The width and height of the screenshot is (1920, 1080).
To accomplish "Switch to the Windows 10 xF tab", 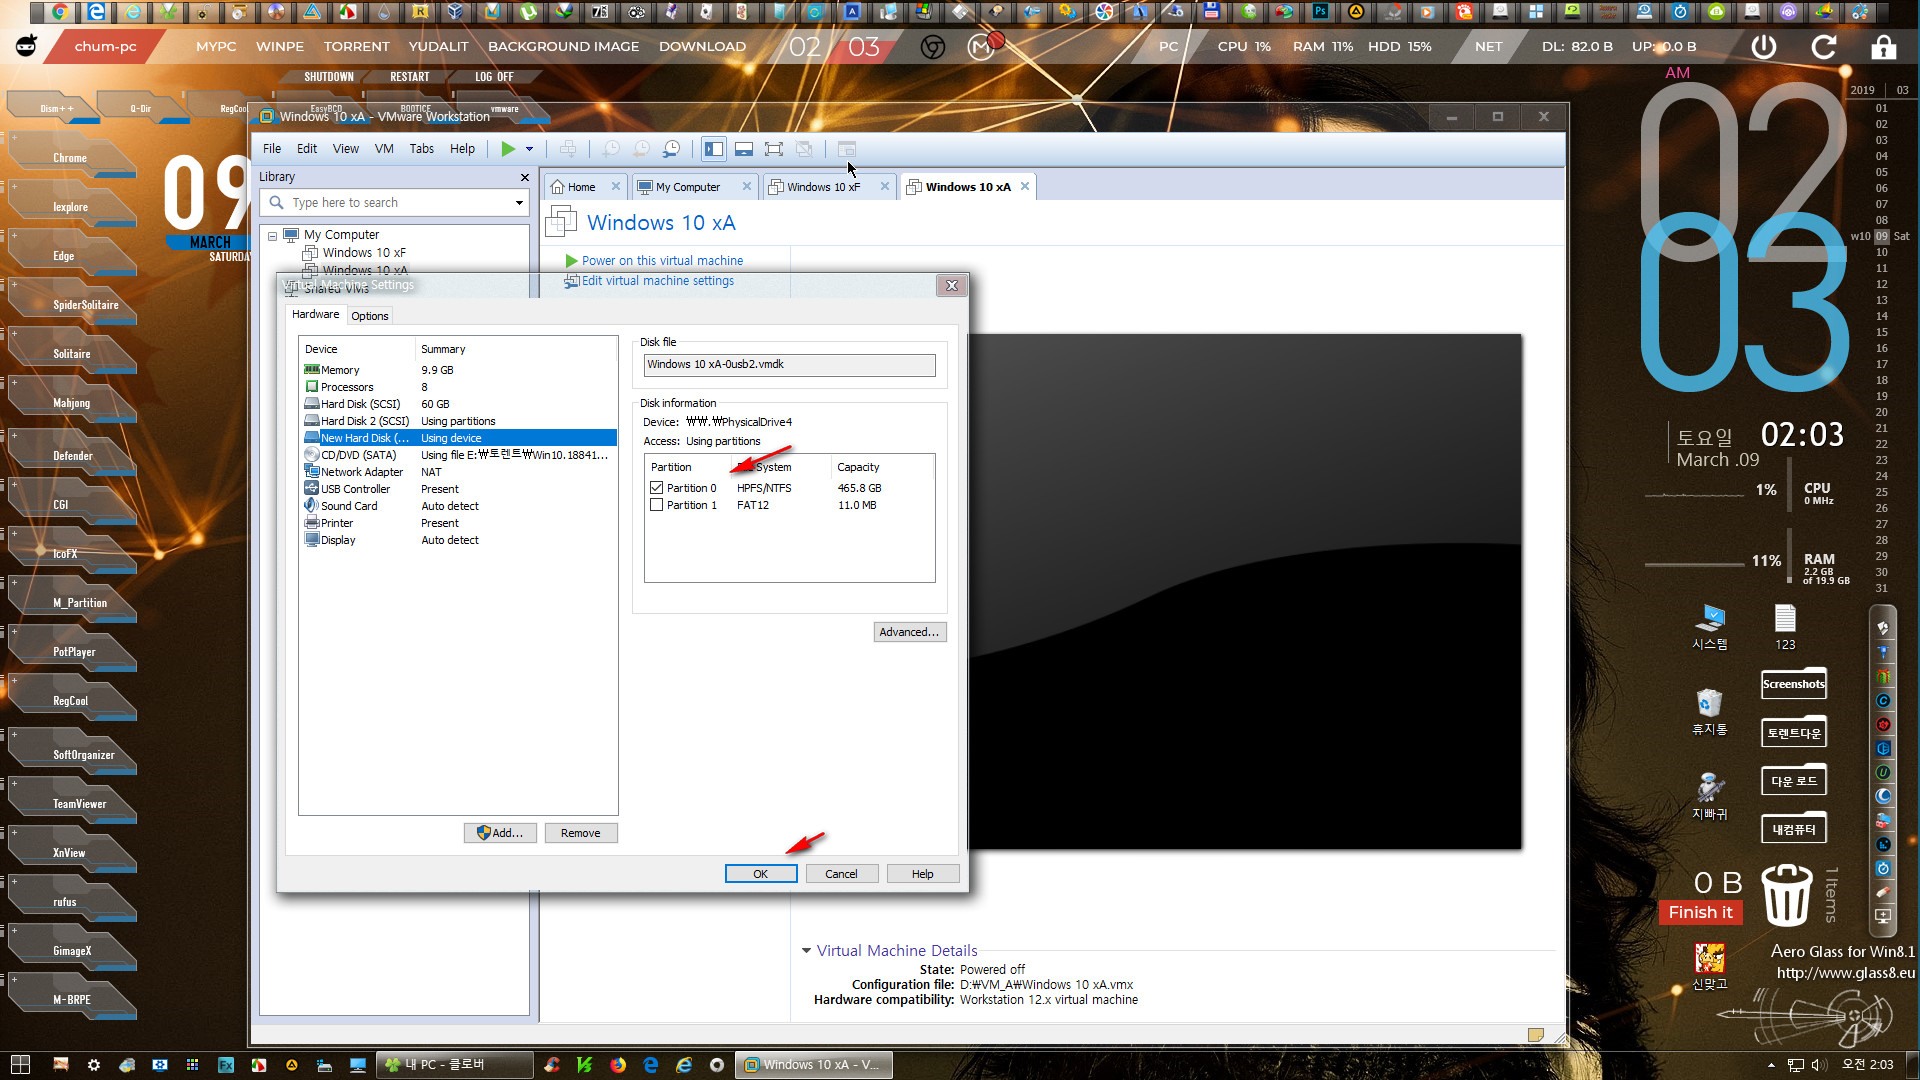I will click(x=823, y=187).
